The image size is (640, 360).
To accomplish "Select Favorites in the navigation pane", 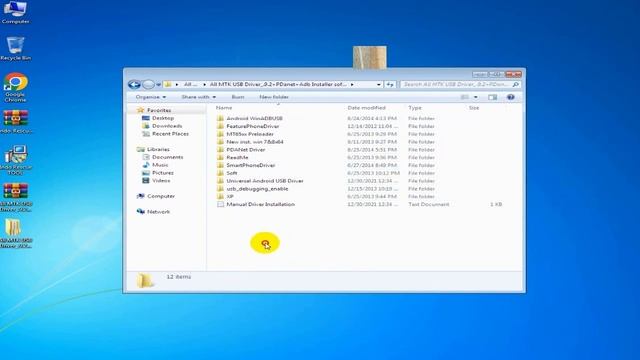I will click(159, 110).
